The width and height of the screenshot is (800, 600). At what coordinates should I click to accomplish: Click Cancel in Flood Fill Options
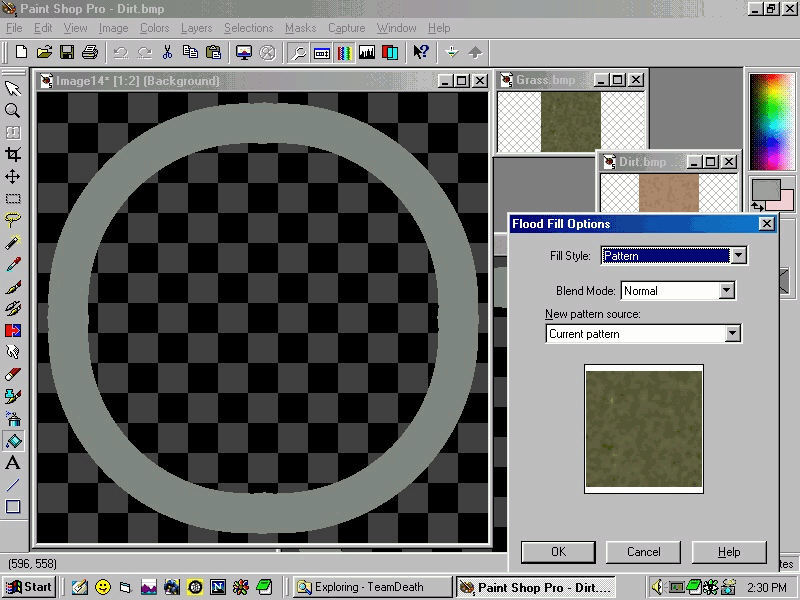[x=643, y=551]
